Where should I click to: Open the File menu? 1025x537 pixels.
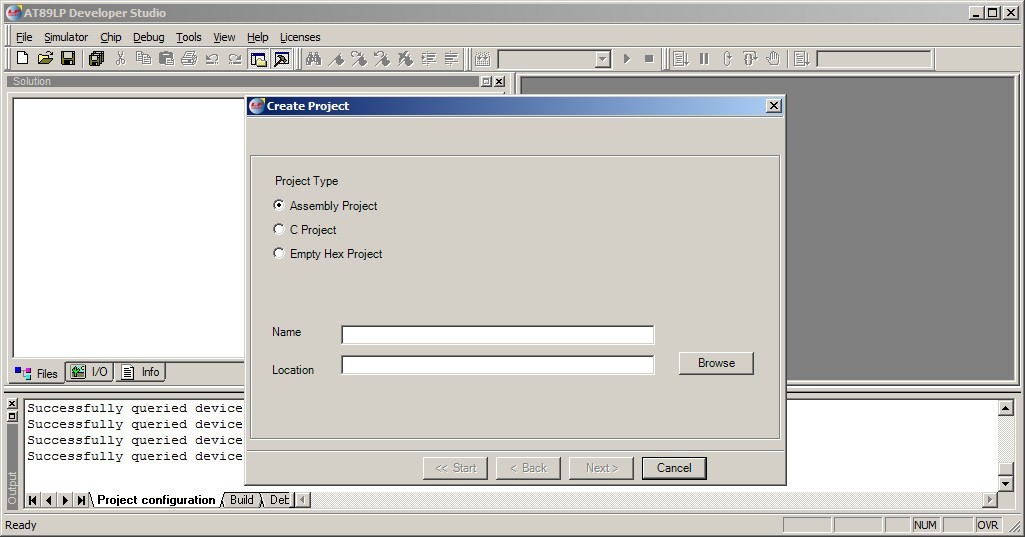point(24,37)
